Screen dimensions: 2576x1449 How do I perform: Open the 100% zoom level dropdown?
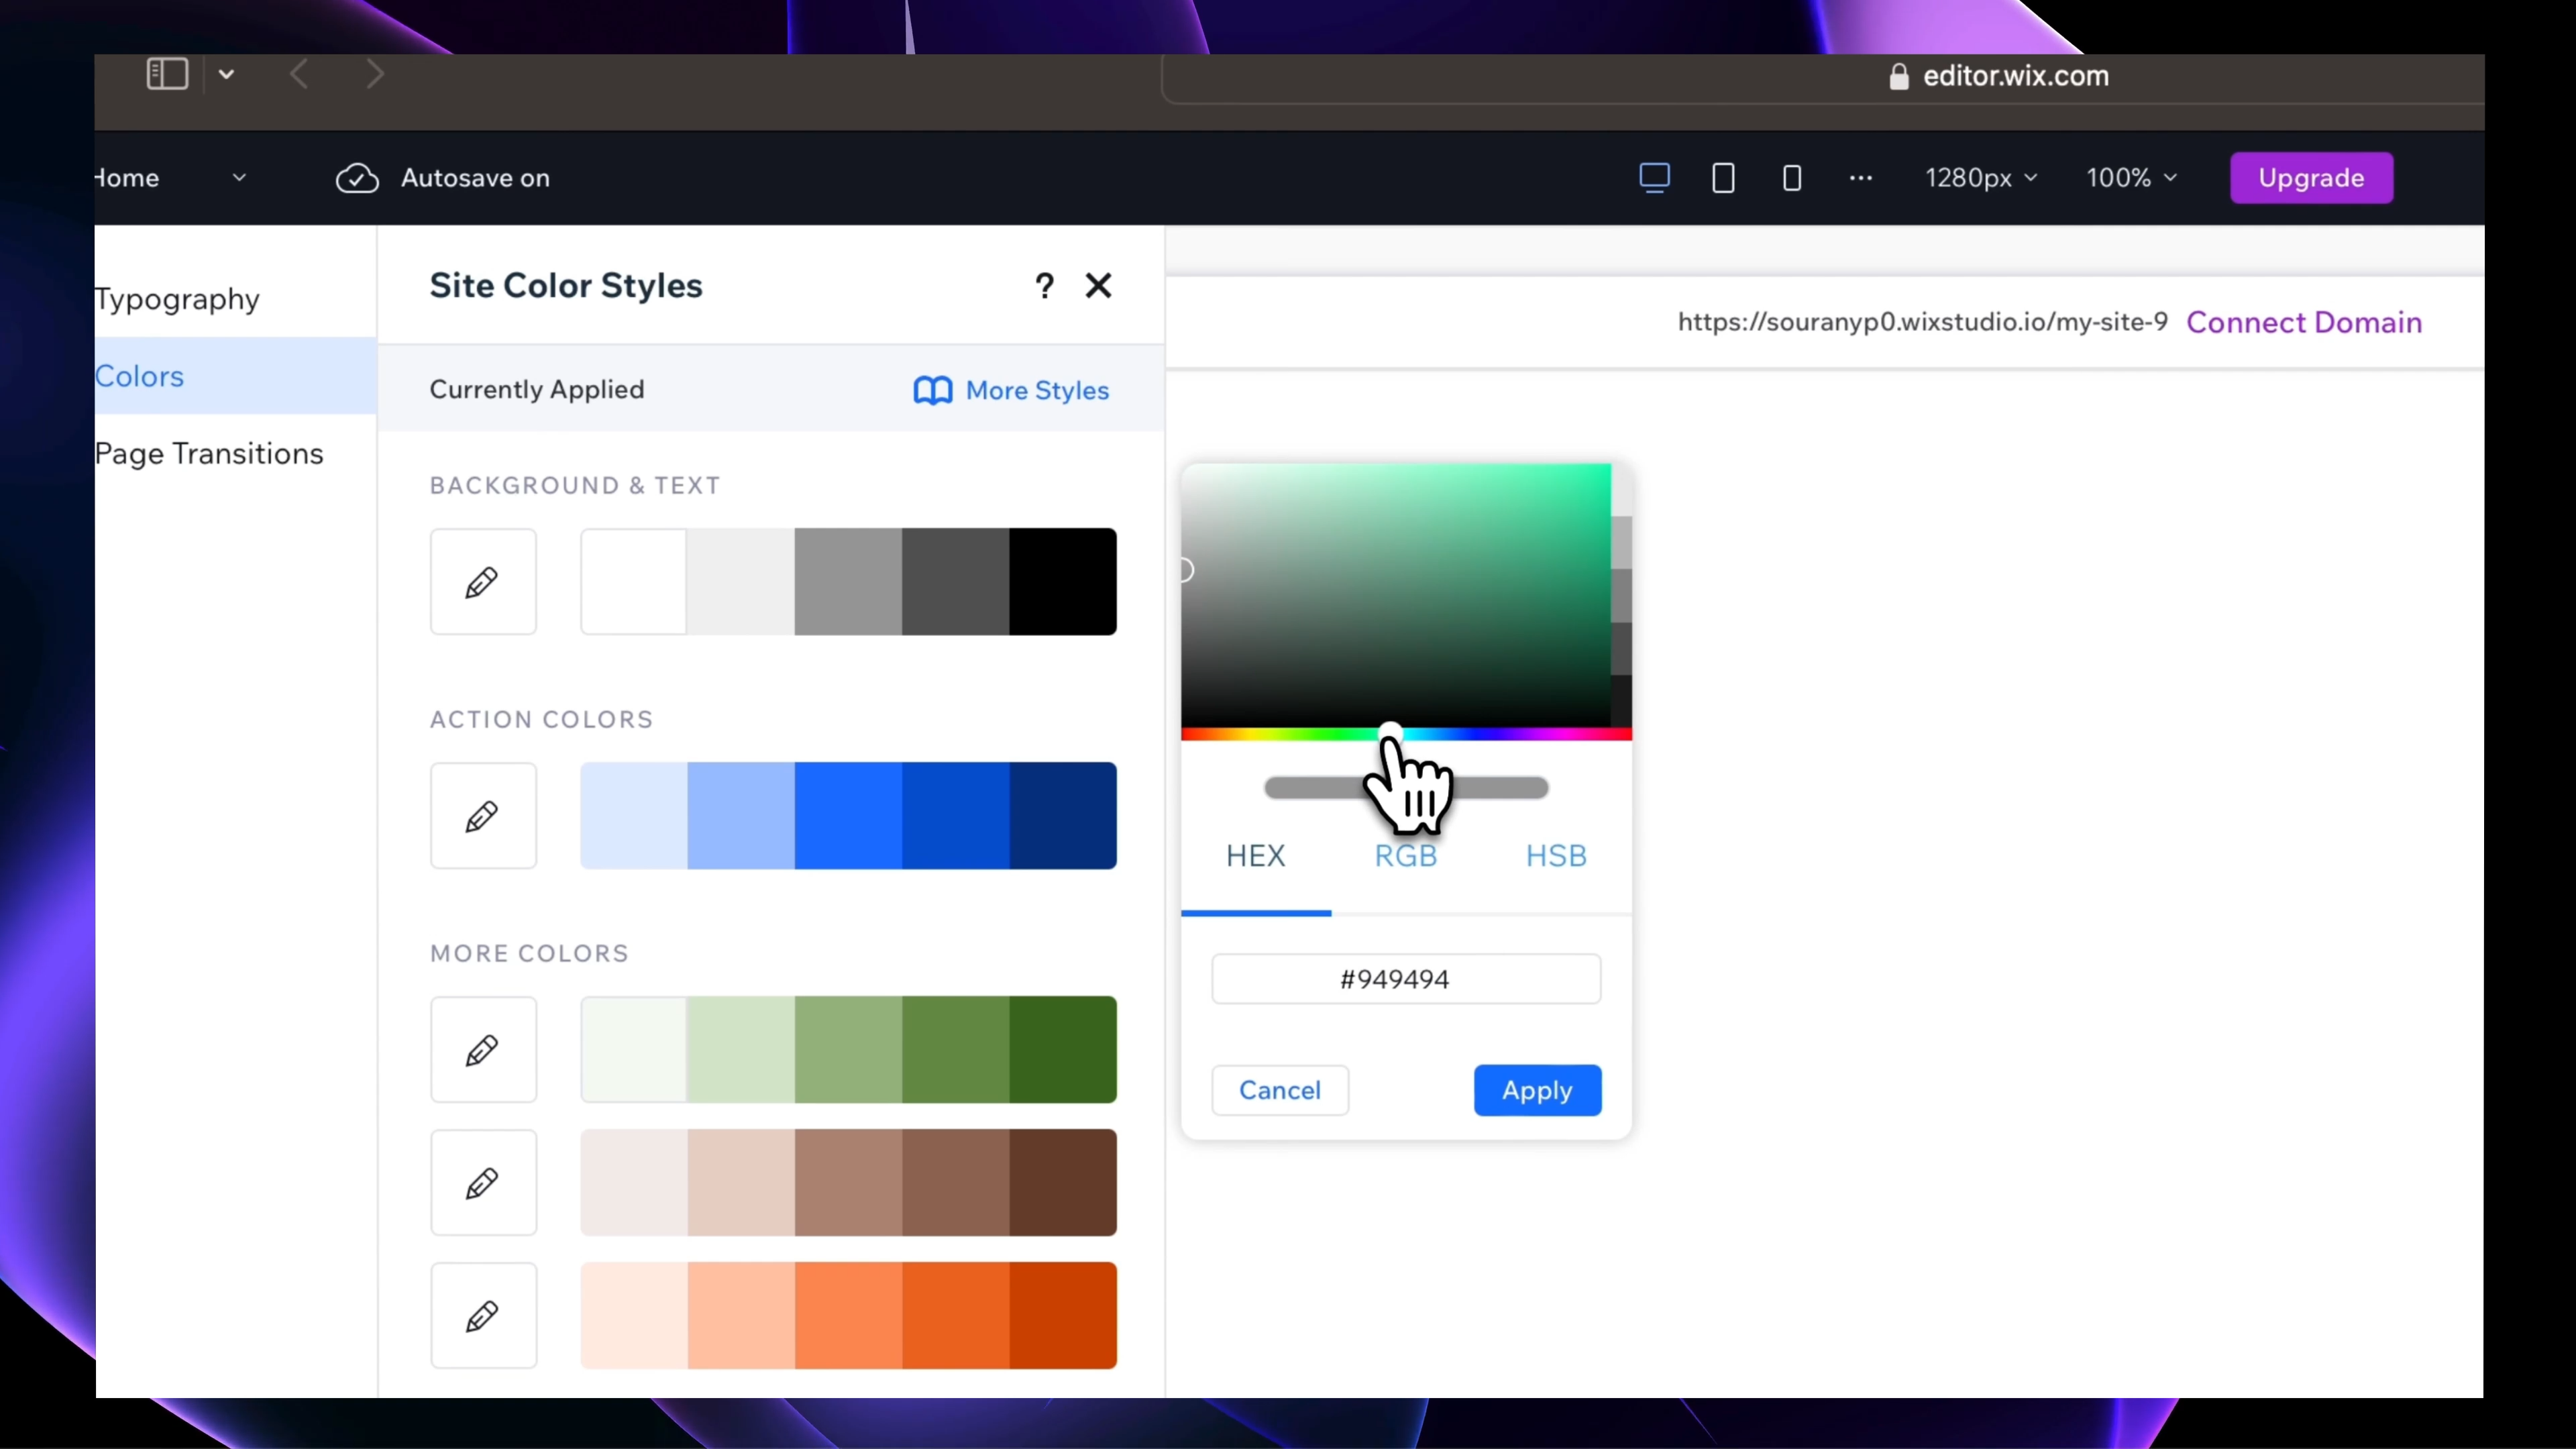point(2131,178)
